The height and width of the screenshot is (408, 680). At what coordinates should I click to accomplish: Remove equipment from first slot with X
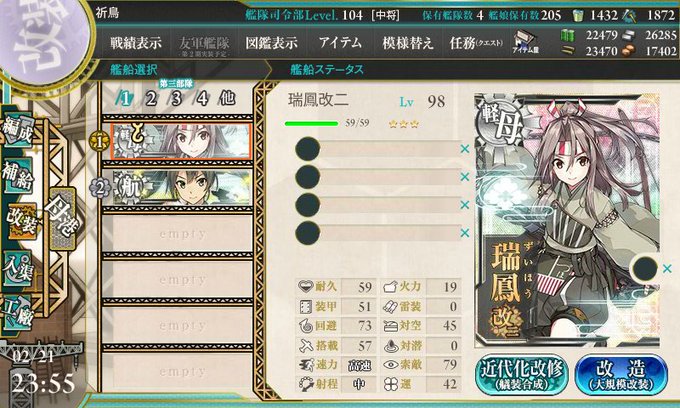[x=465, y=149]
